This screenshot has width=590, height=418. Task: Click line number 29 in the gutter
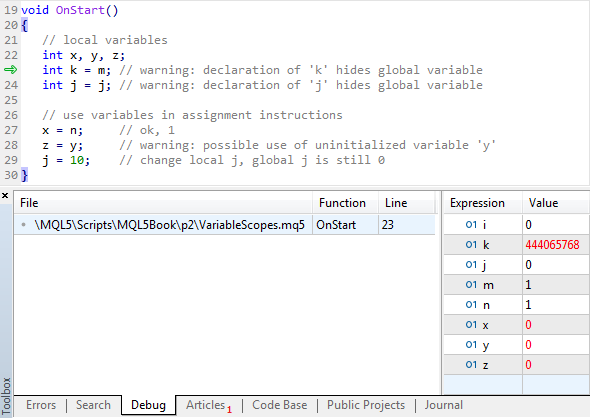tap(11, 161)
